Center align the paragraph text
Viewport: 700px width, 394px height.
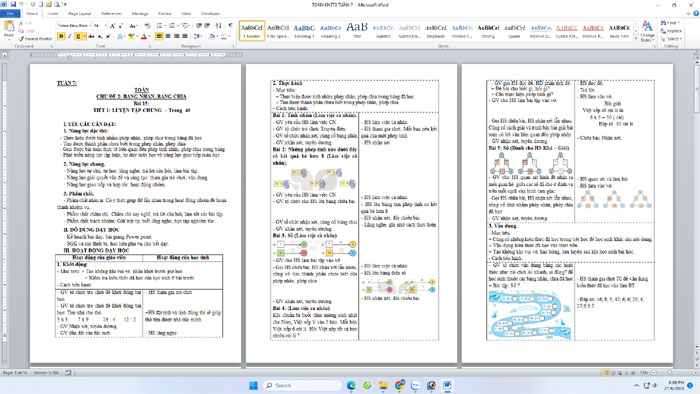pyautogui.click(x=168, y=37)
